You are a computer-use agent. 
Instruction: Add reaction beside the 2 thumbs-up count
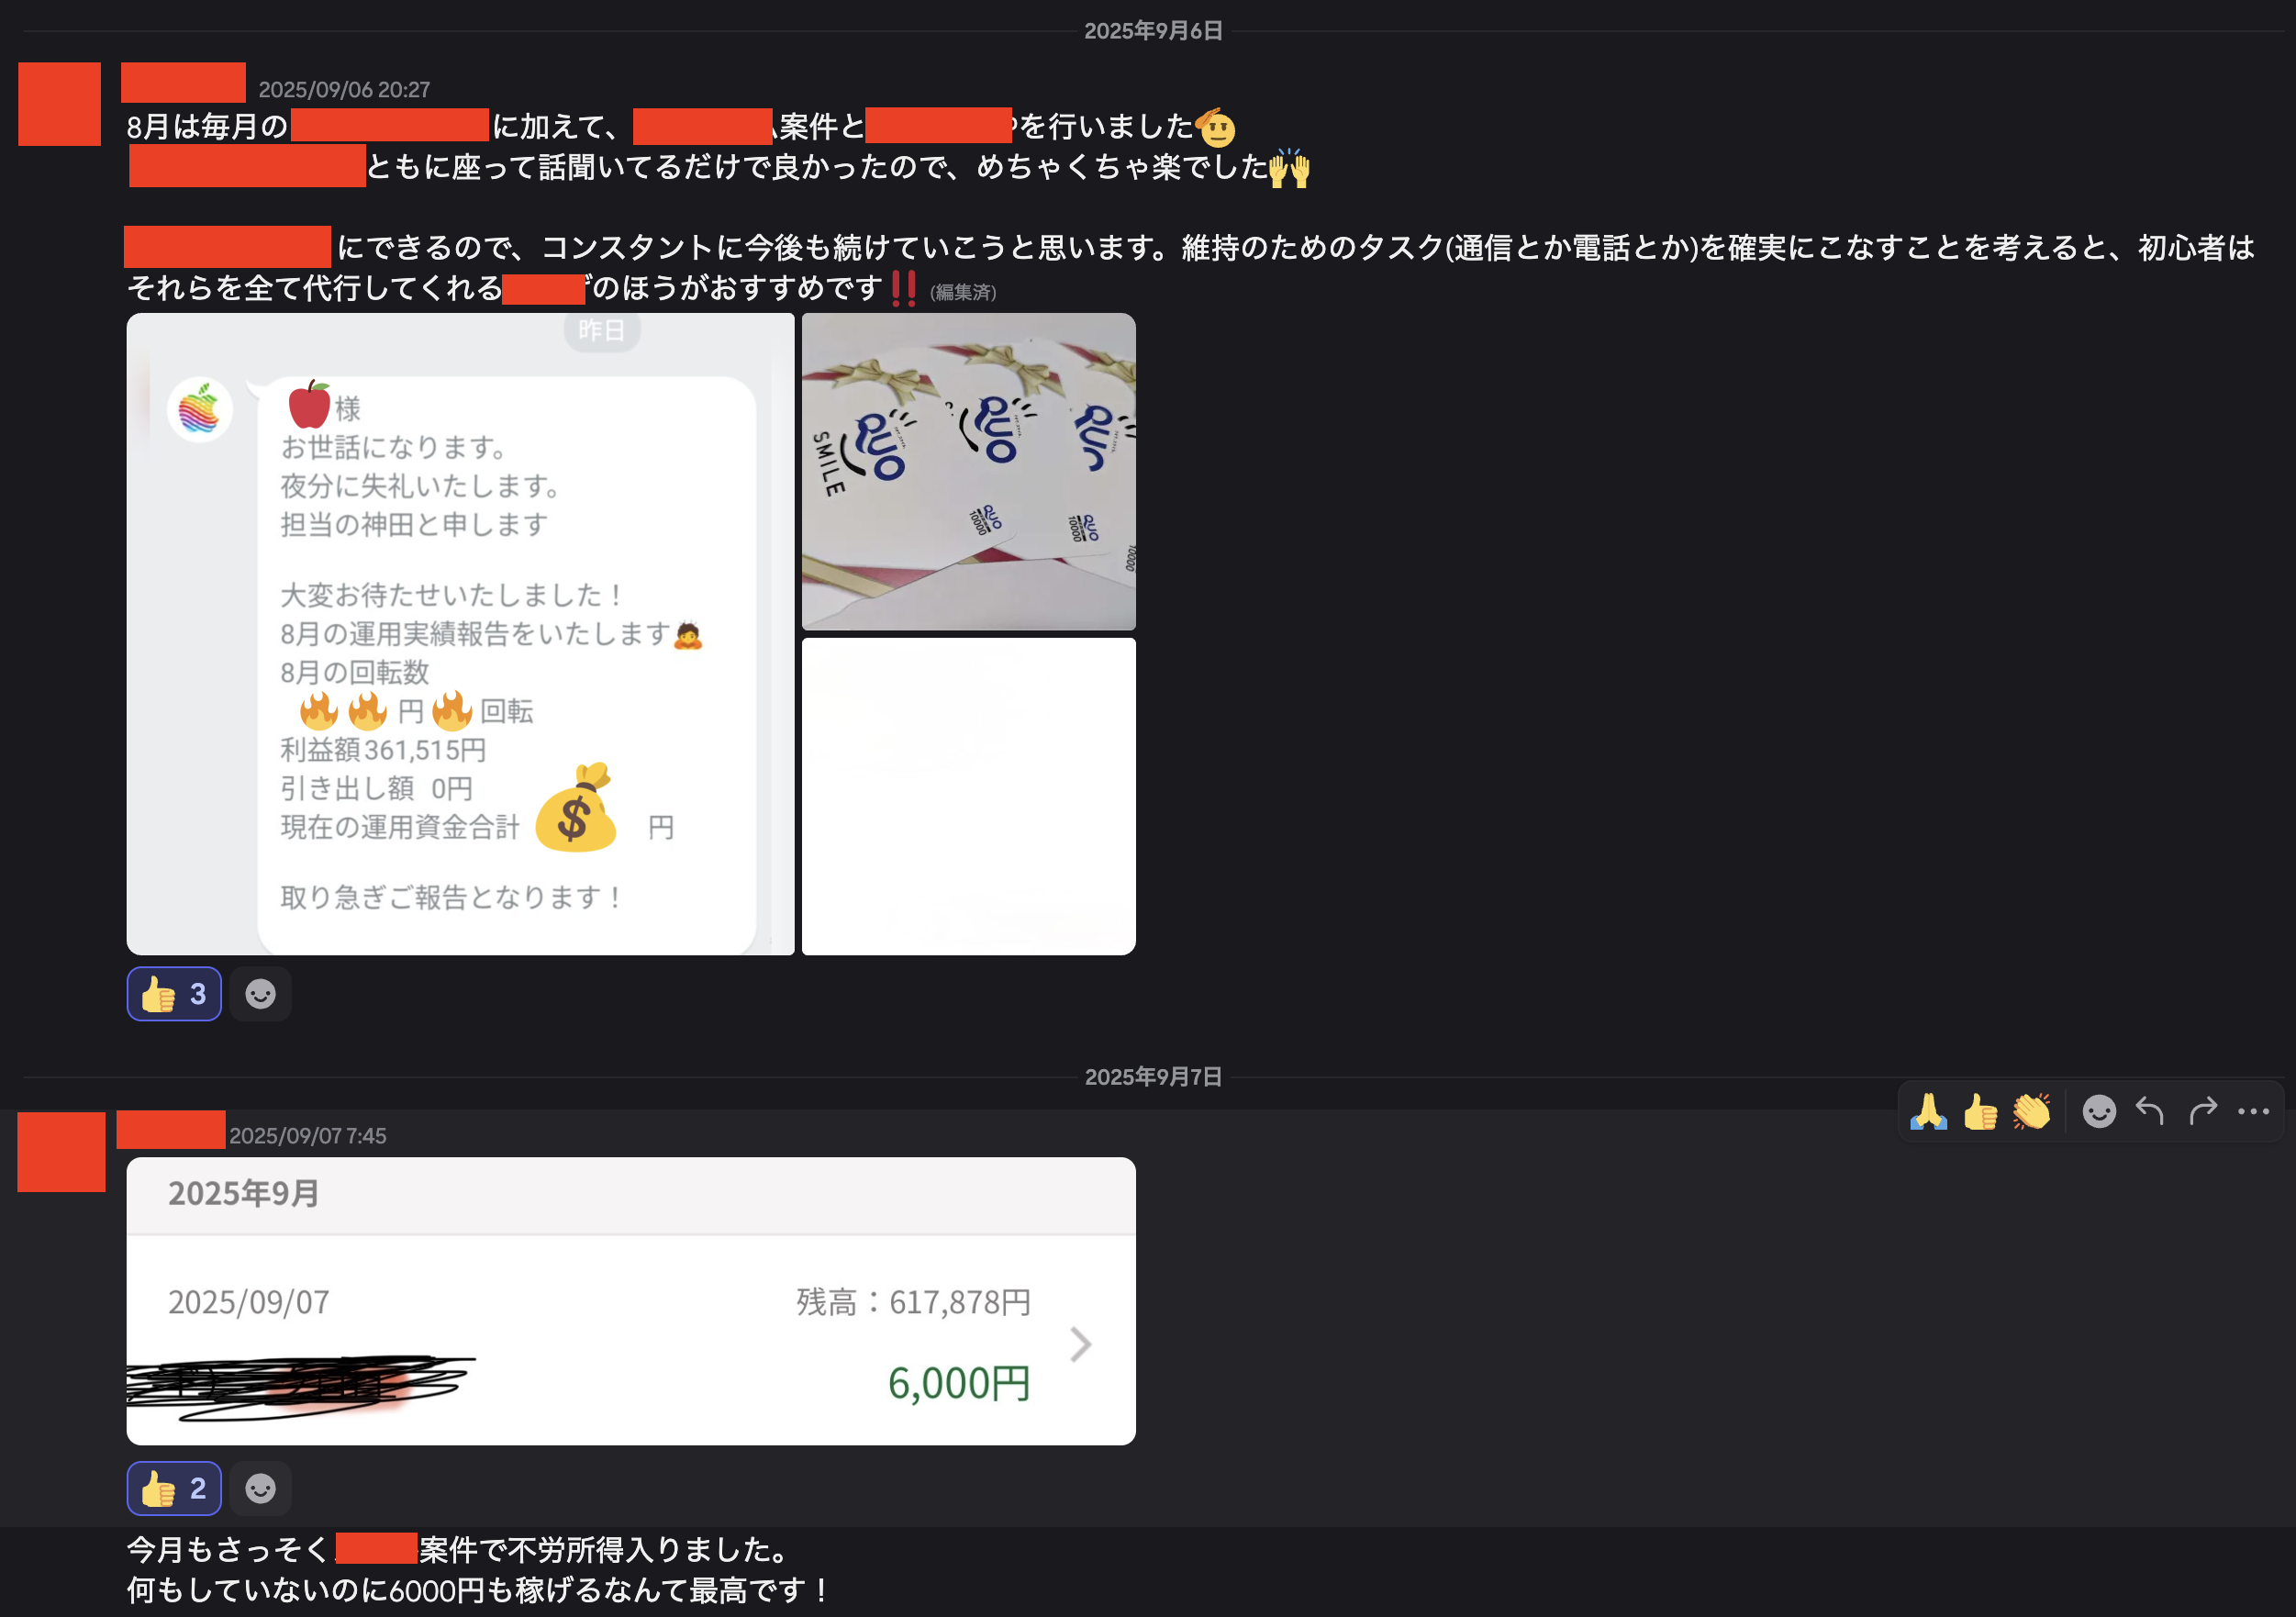pos(260,1488)
